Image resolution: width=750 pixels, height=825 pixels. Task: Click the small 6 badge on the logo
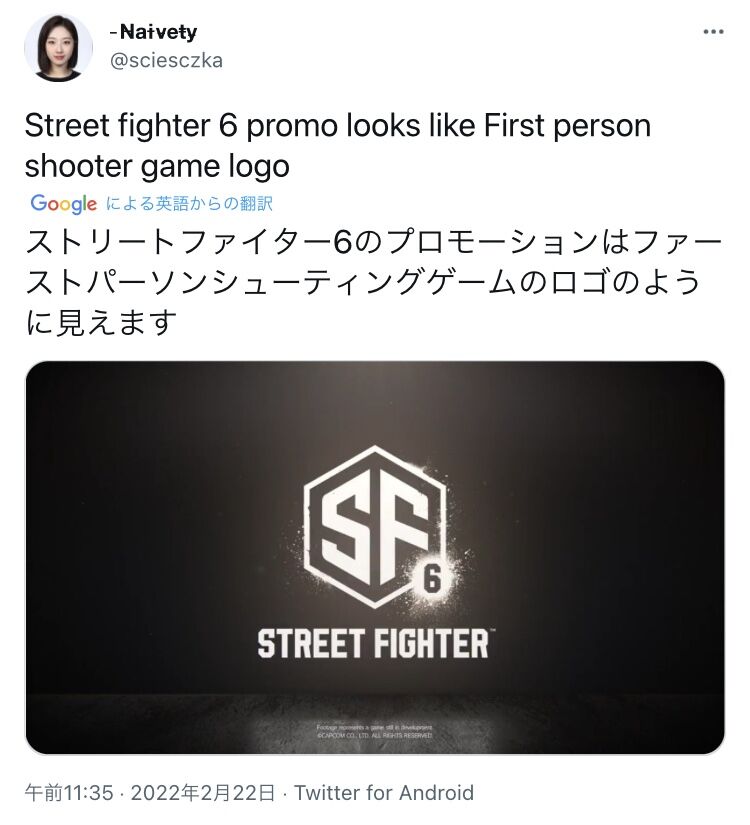click(x=432, y=579)
